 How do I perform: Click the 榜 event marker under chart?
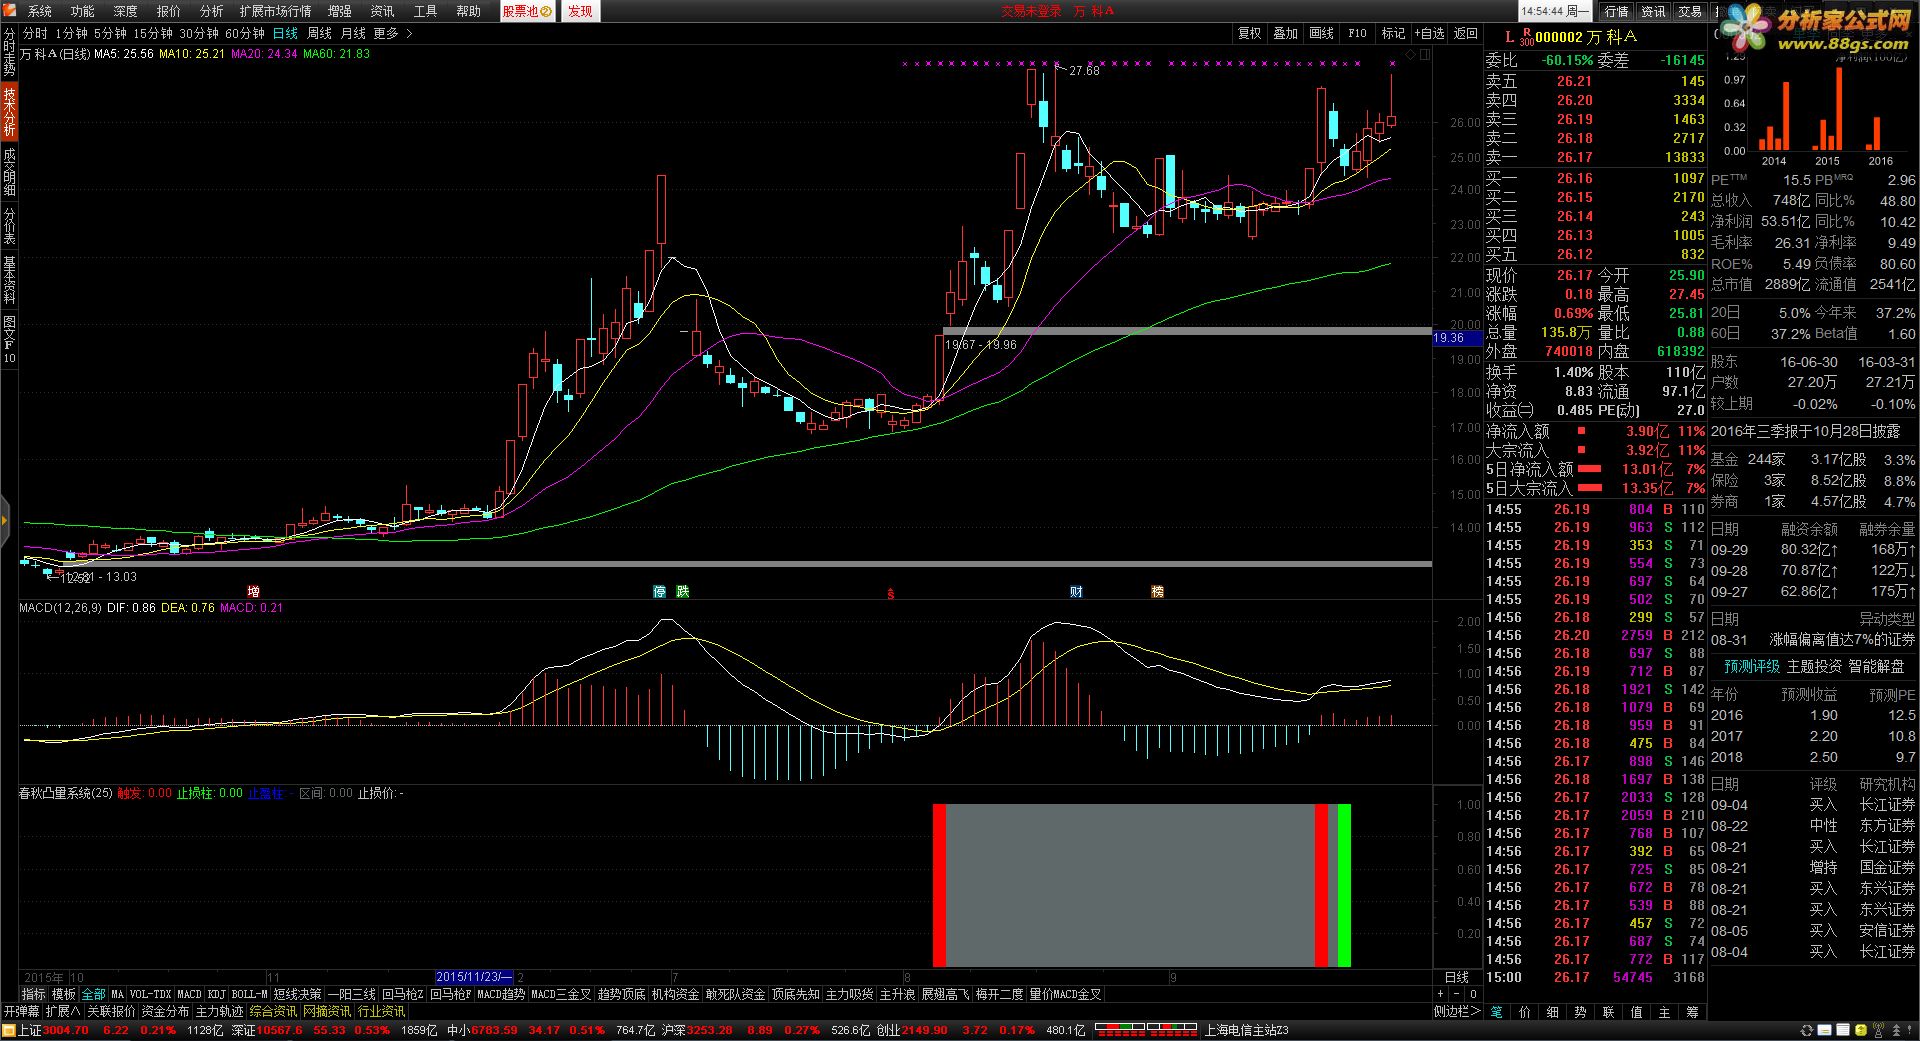1157,592
